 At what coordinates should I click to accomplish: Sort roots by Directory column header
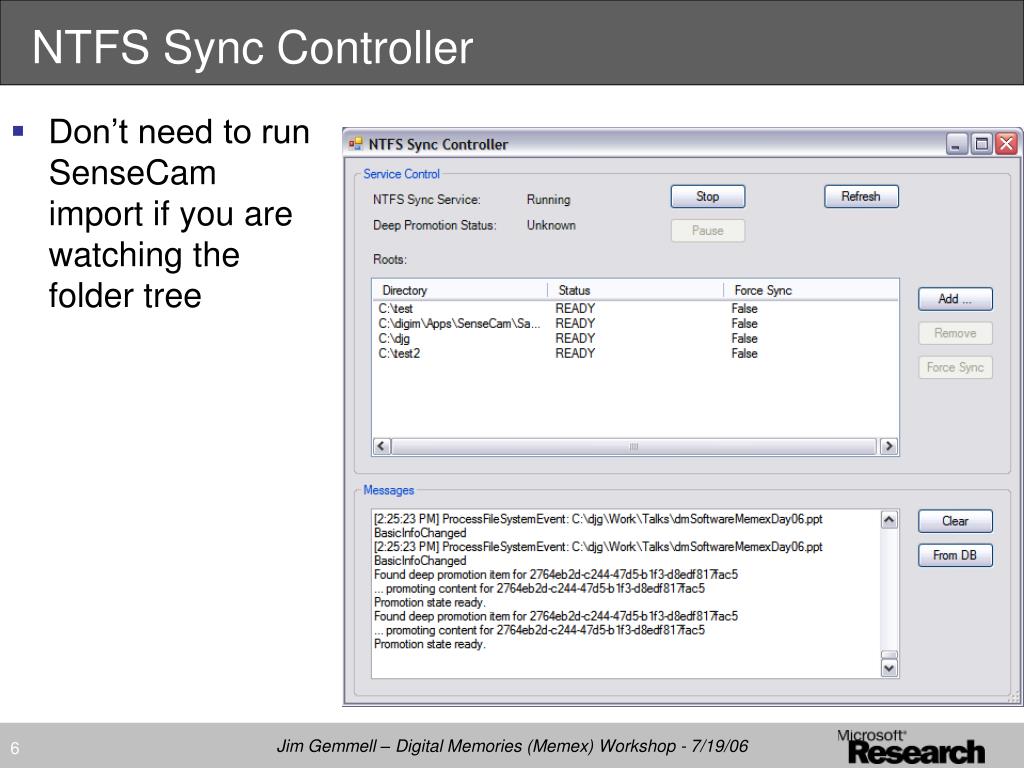[460, 290]
